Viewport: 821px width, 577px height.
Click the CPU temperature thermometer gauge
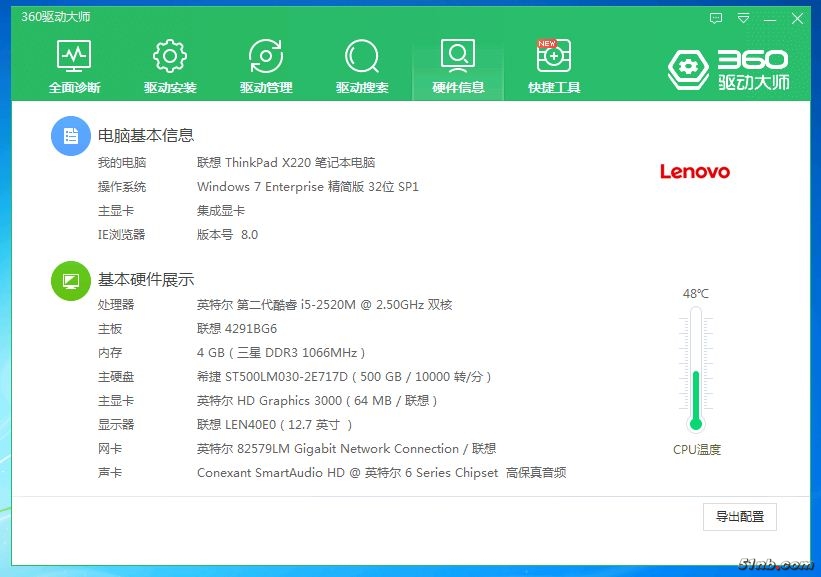(696, 368)
